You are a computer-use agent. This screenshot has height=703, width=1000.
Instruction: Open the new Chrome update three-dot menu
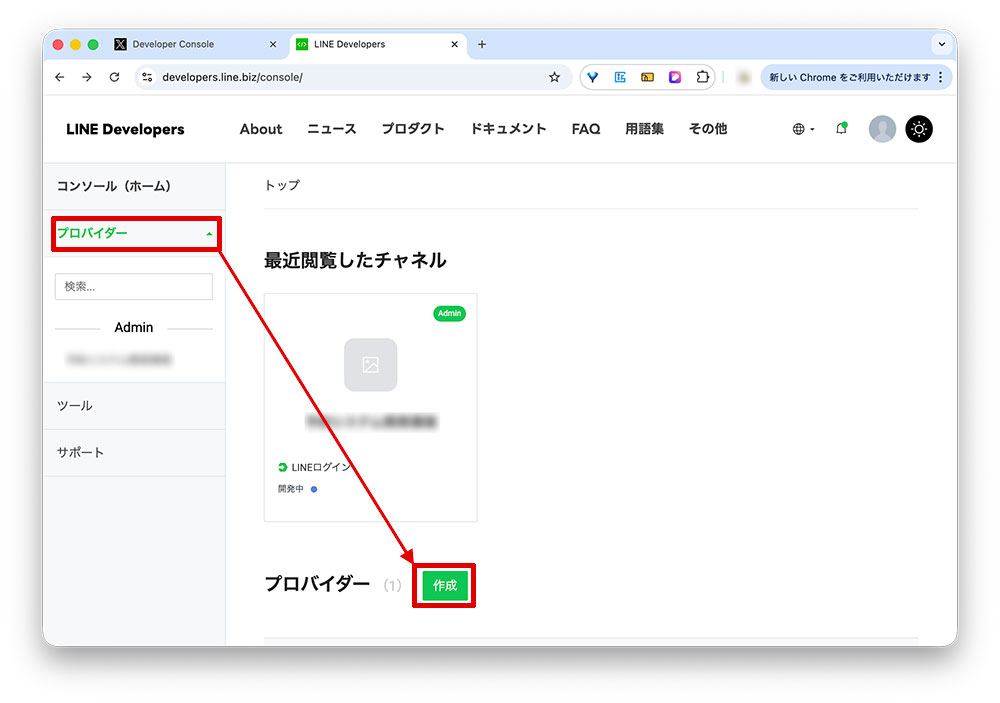[941, 77]
